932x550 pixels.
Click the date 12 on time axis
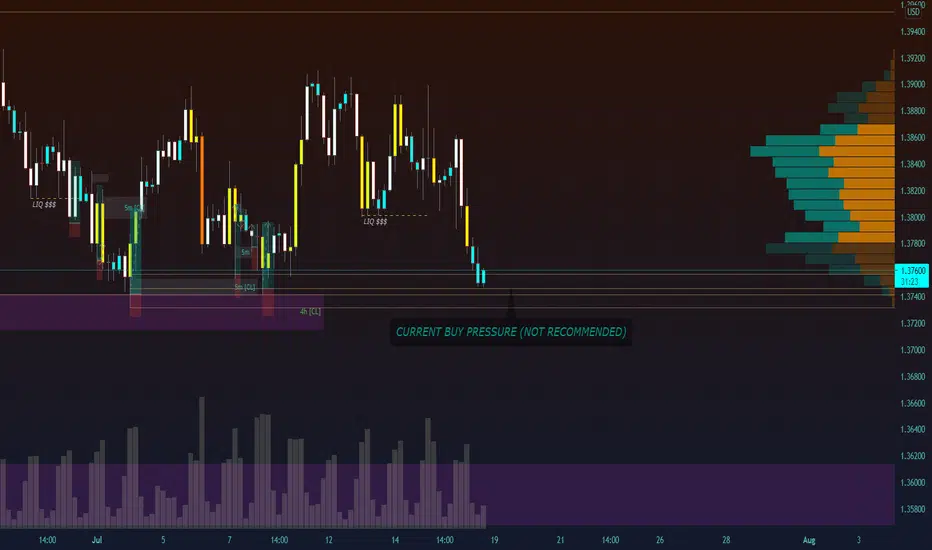[x=329, y=540]
